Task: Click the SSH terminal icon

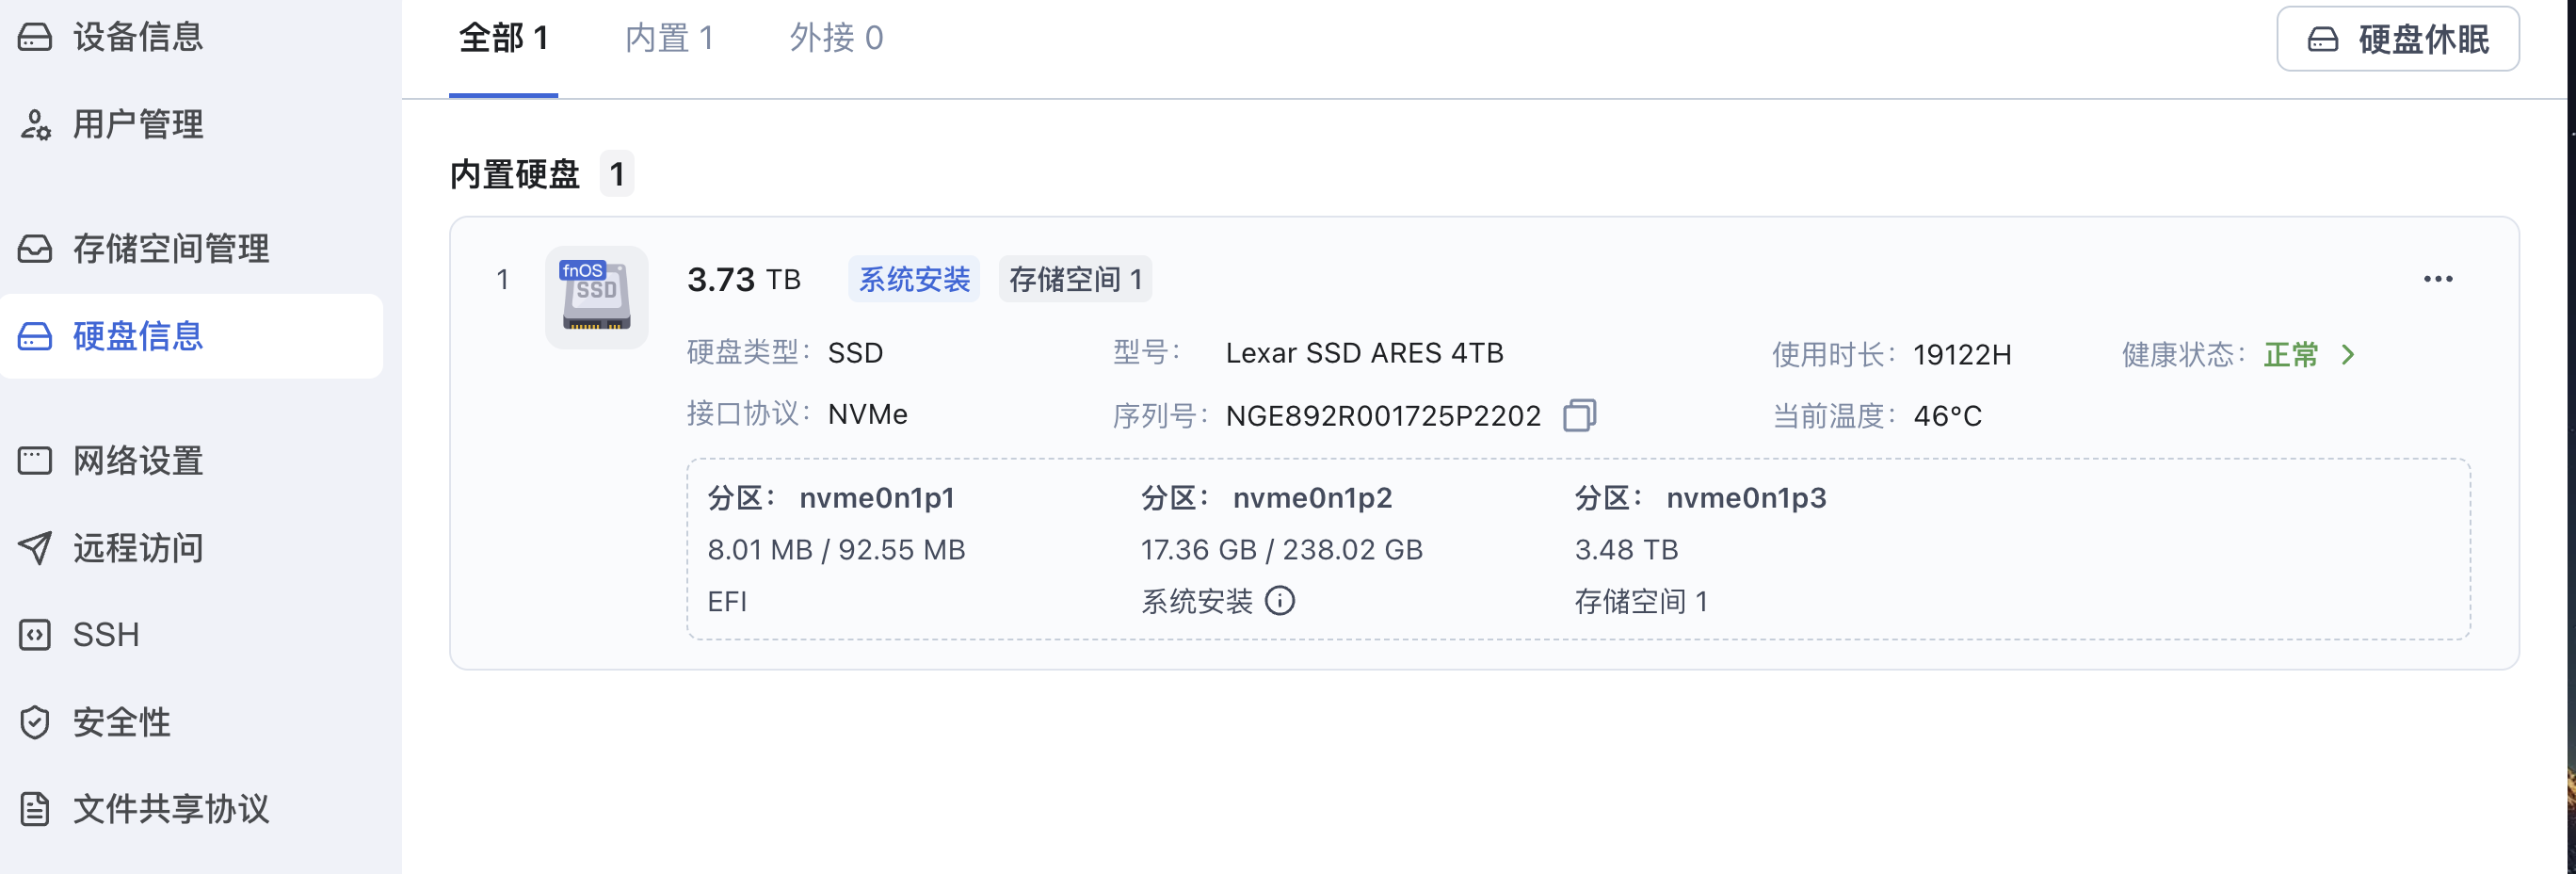Action: [x=35, y=635]
